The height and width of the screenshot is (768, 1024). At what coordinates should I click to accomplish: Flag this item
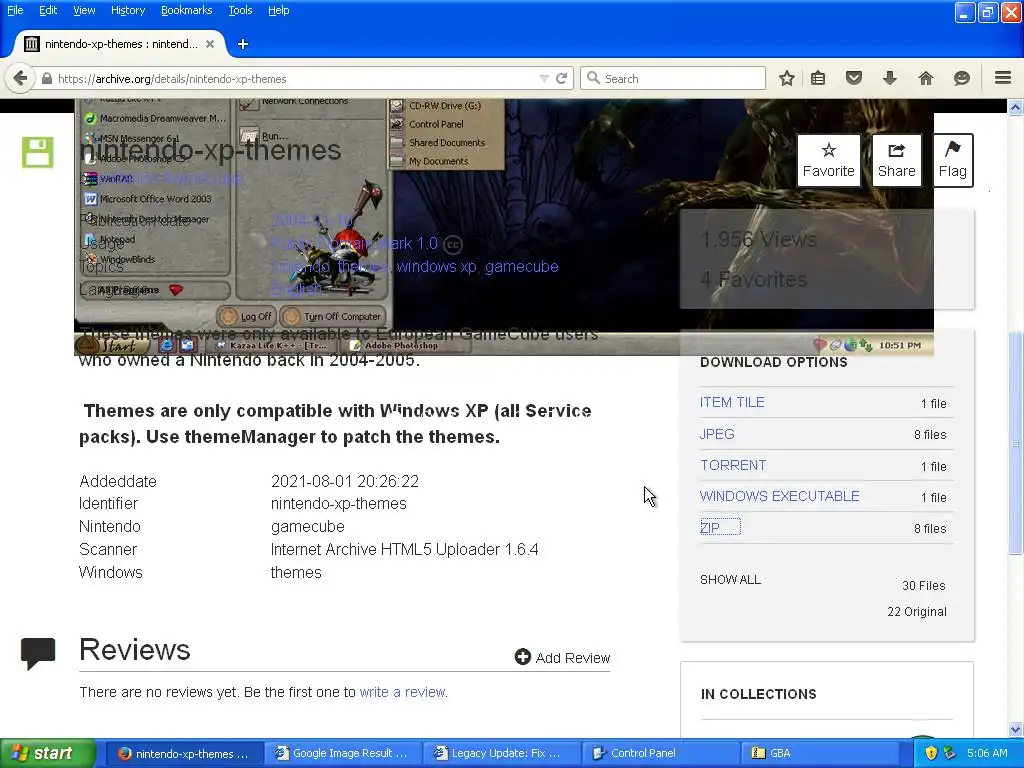953,161
